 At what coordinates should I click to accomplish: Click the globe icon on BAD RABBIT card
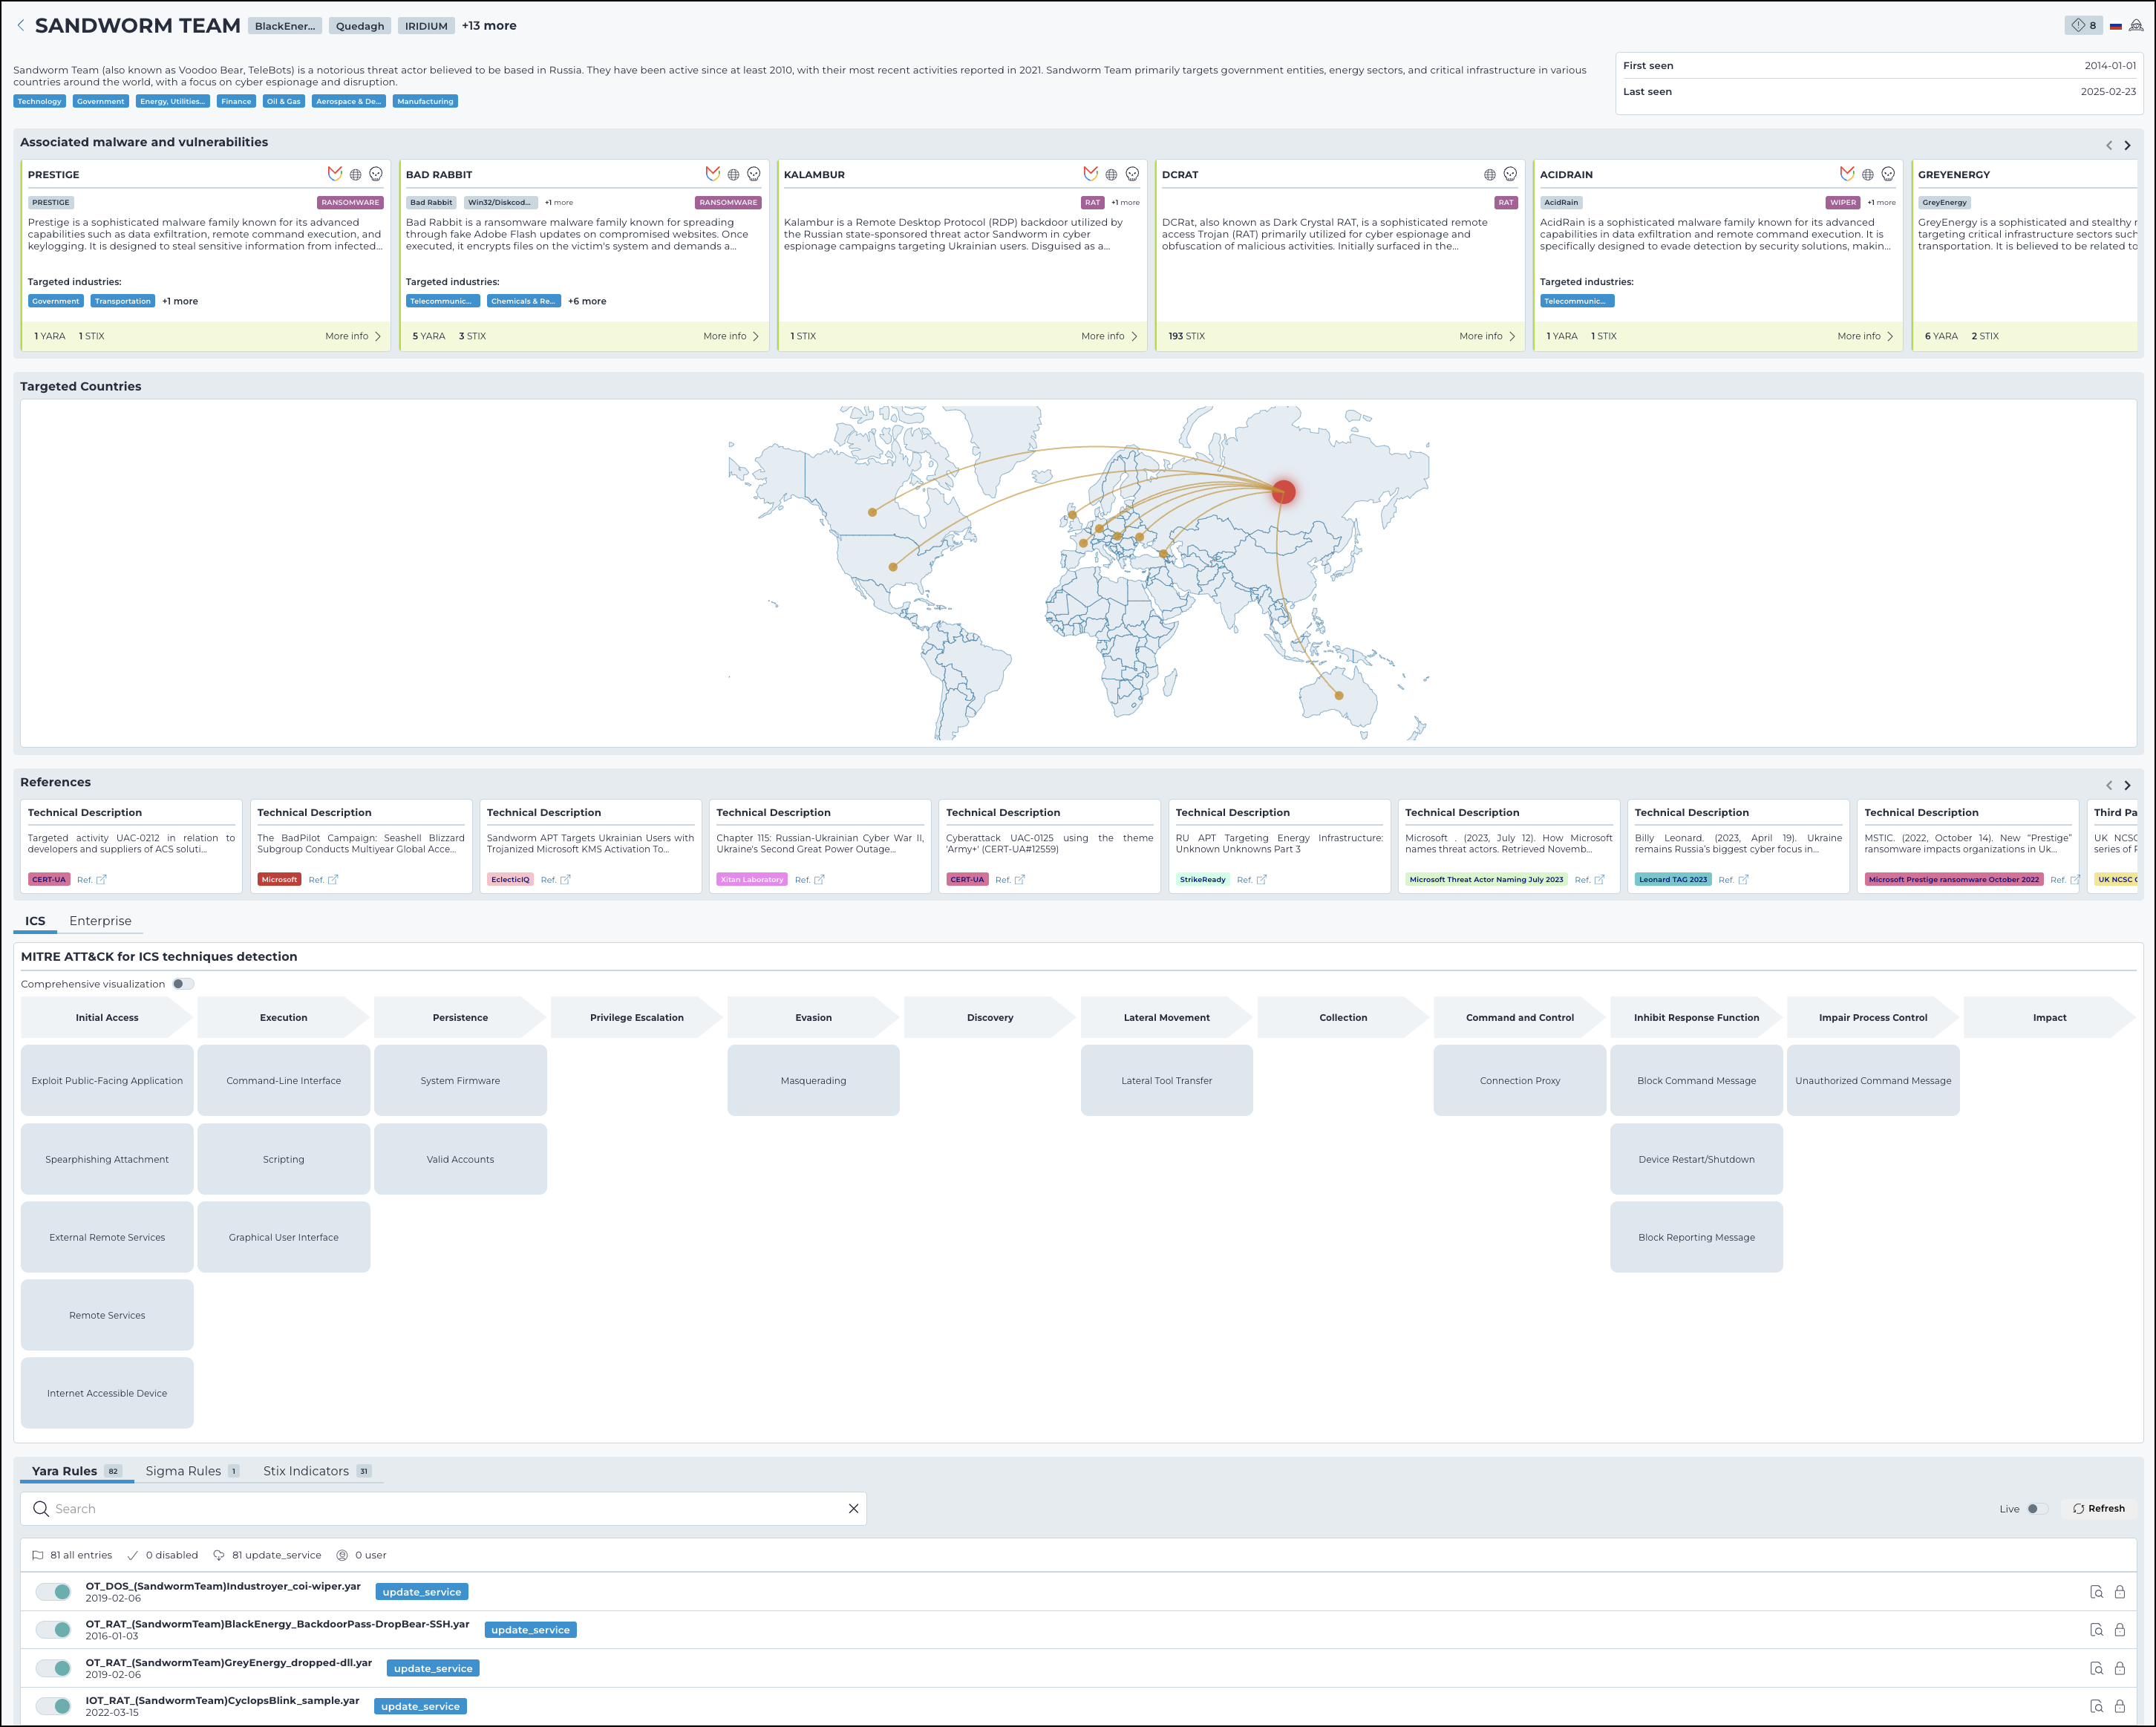[733, 174]
